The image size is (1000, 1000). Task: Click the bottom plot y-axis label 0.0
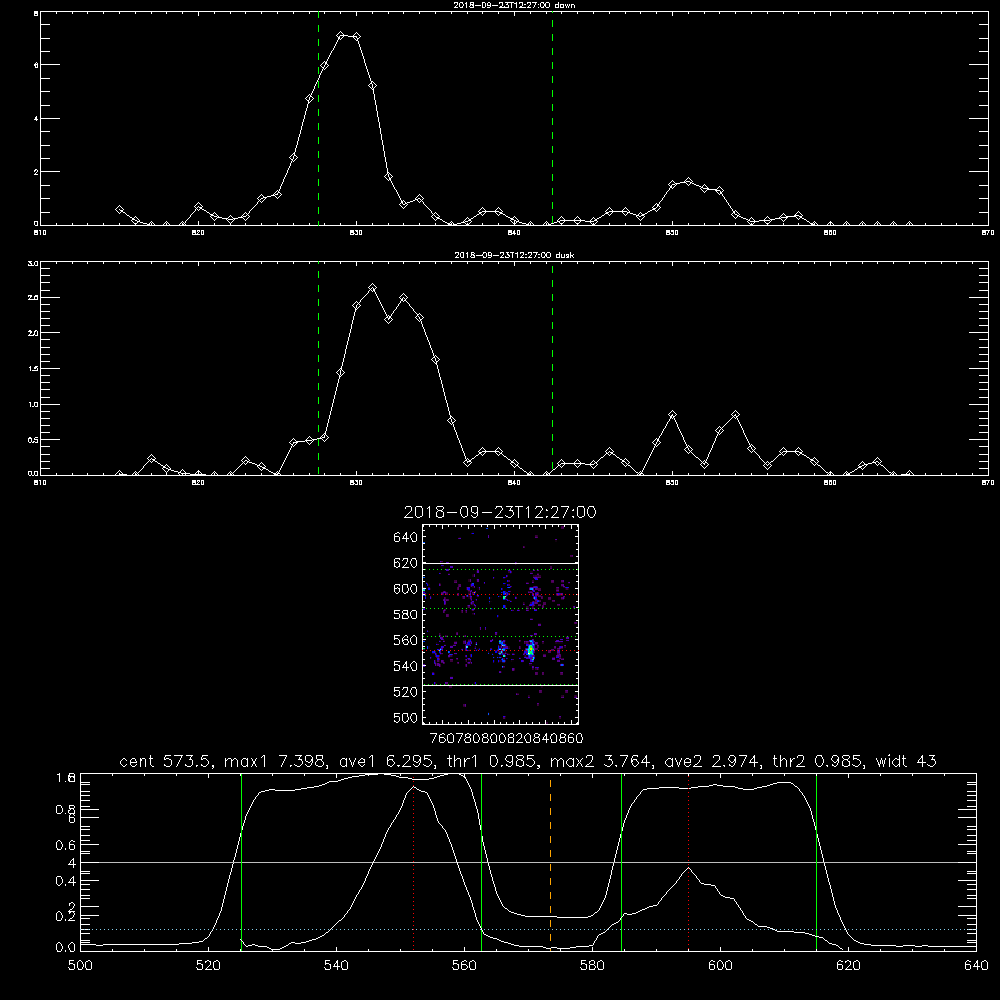66,947
